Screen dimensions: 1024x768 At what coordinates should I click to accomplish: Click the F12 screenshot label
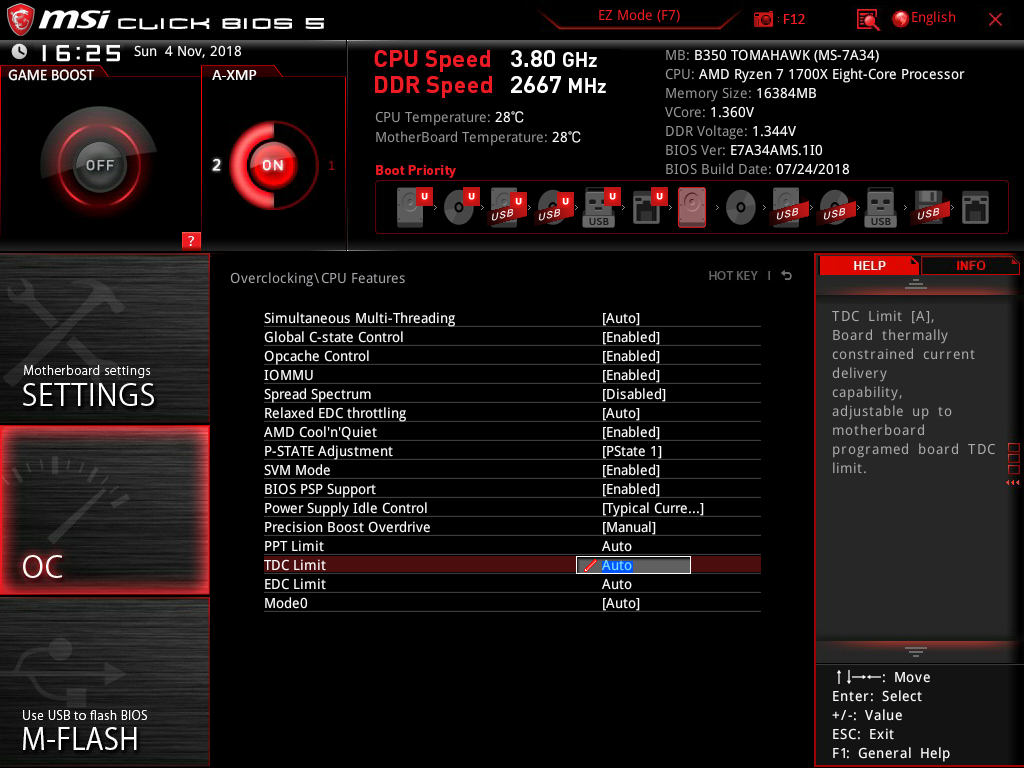click(x=793, y=19)
